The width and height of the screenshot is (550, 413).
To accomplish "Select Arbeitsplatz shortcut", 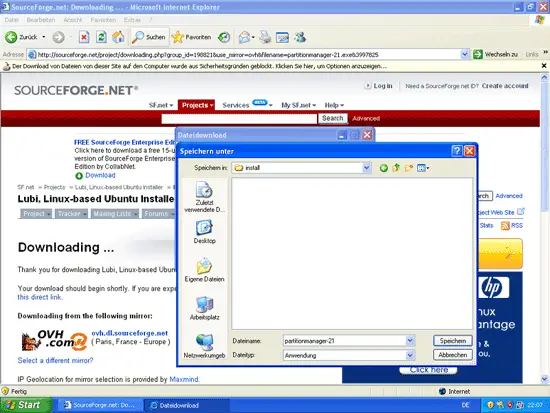I will click(x=204, y=308).
